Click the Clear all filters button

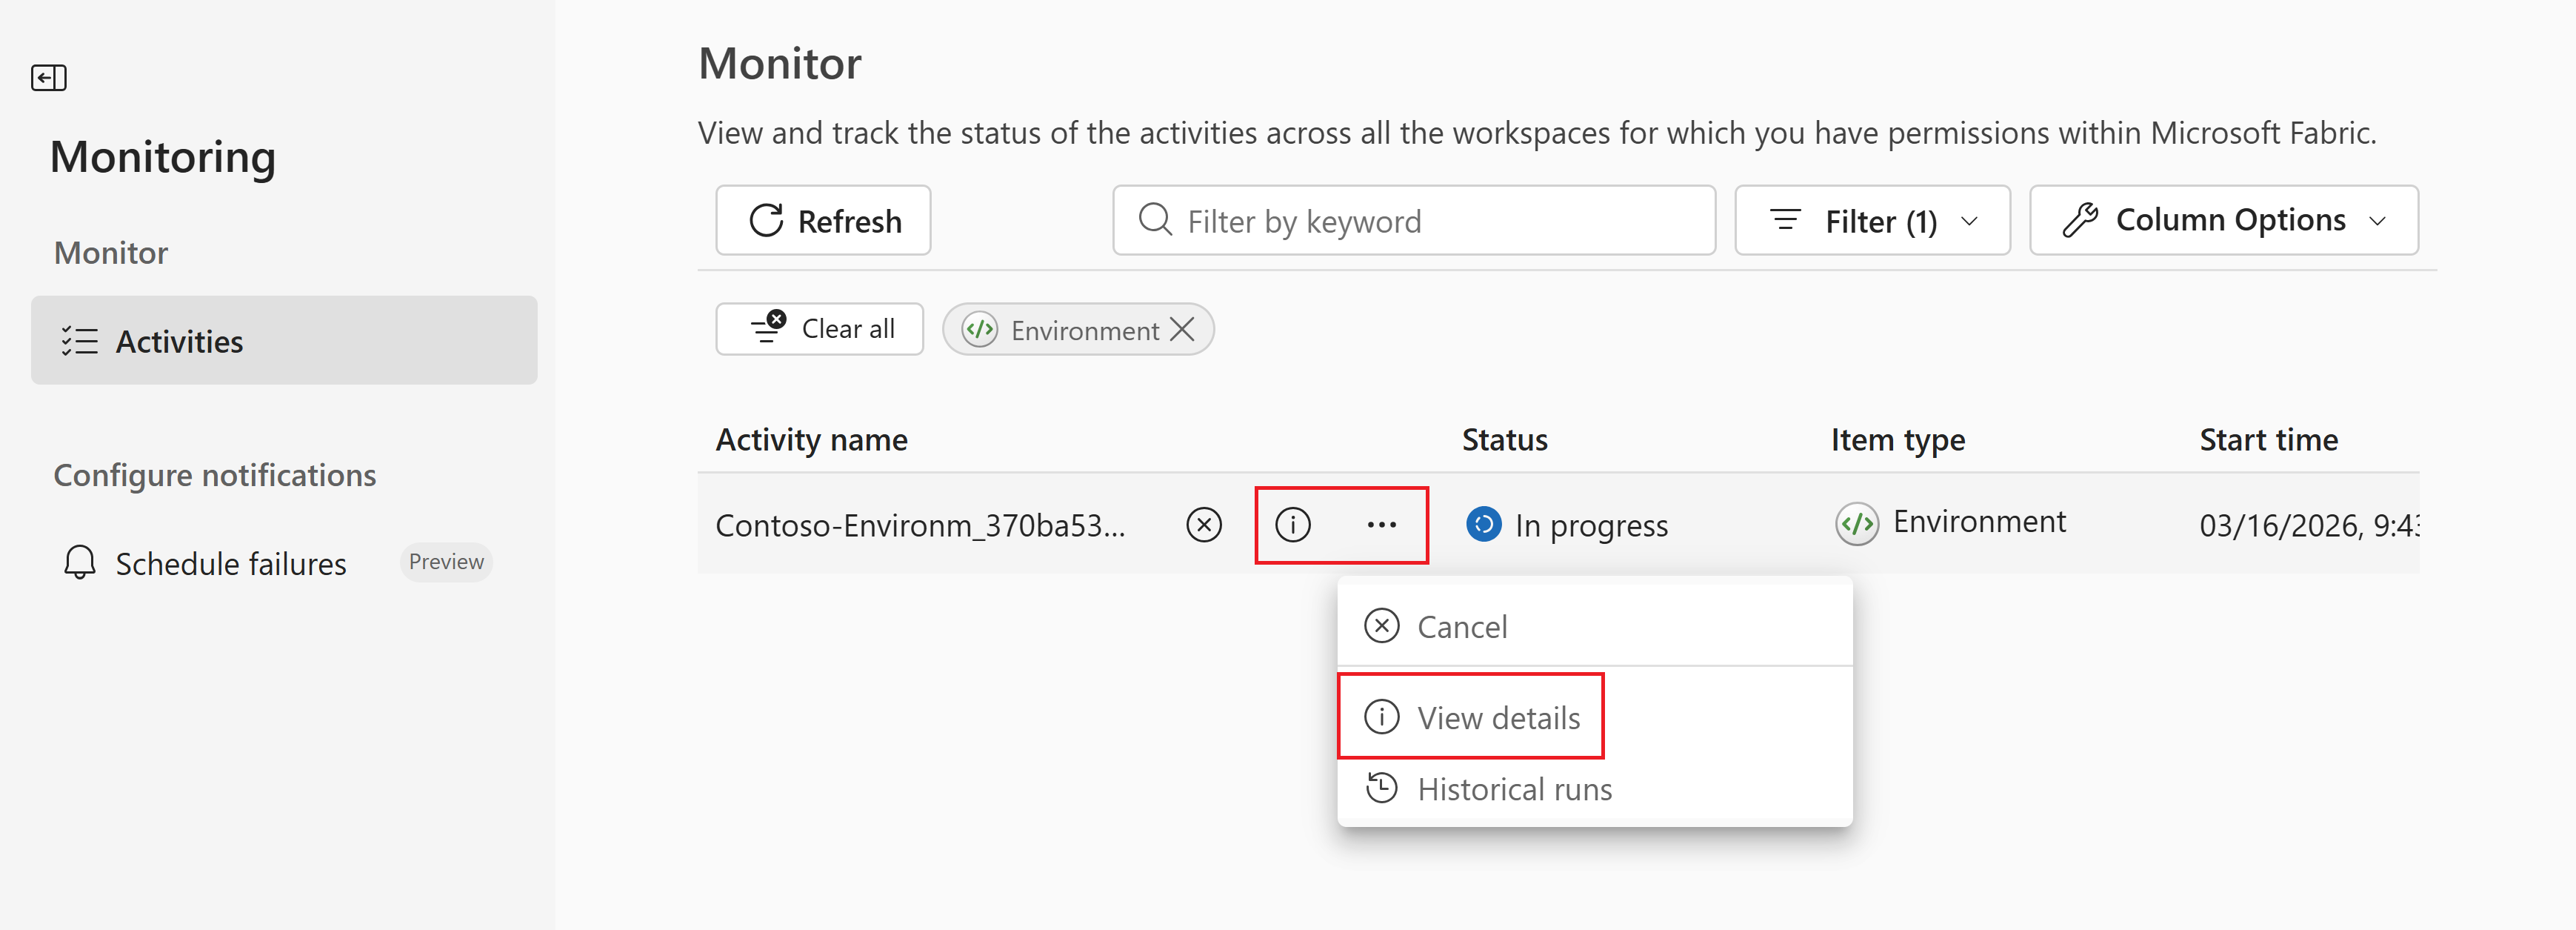[820, 329]
